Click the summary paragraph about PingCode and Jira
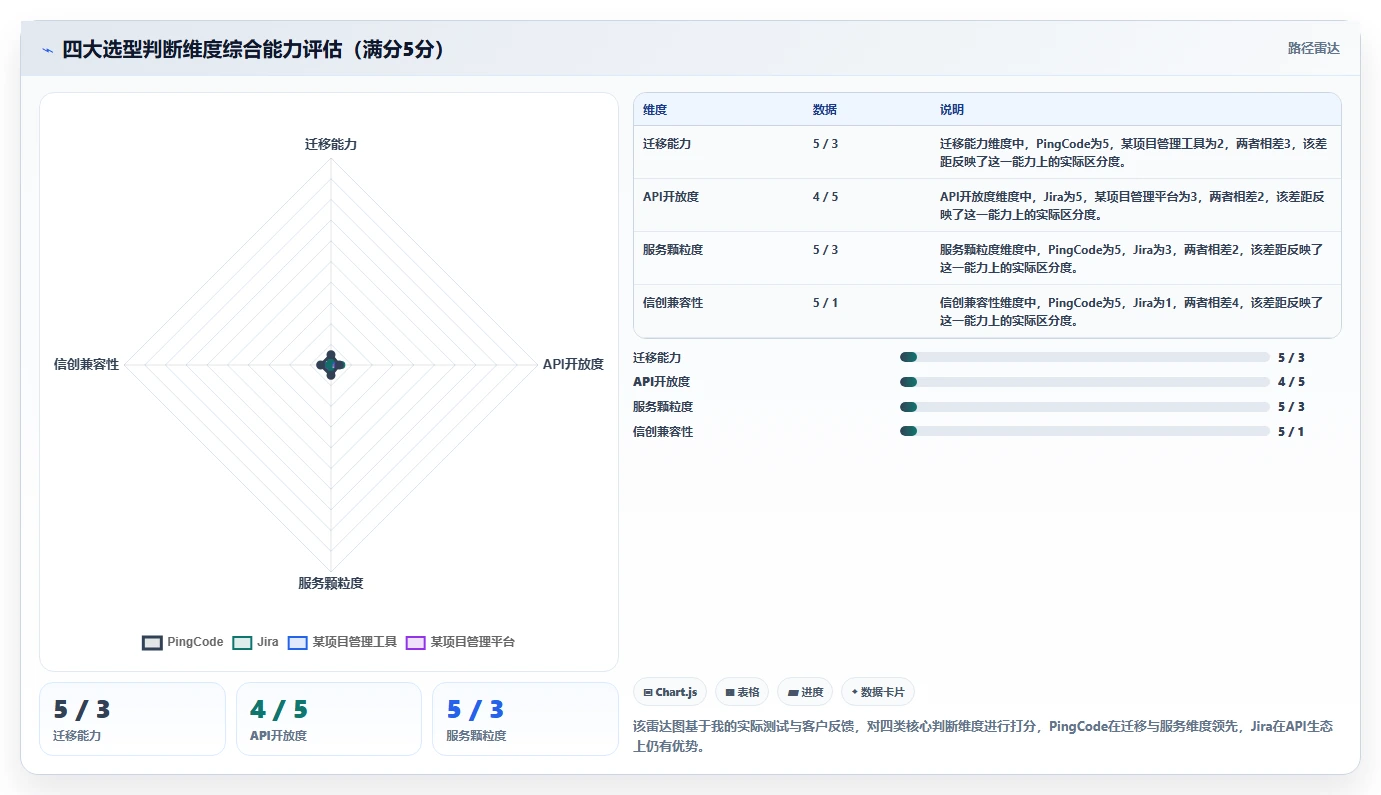The width and height of the screenshot is (1381, 795). (x=983, y=736)
